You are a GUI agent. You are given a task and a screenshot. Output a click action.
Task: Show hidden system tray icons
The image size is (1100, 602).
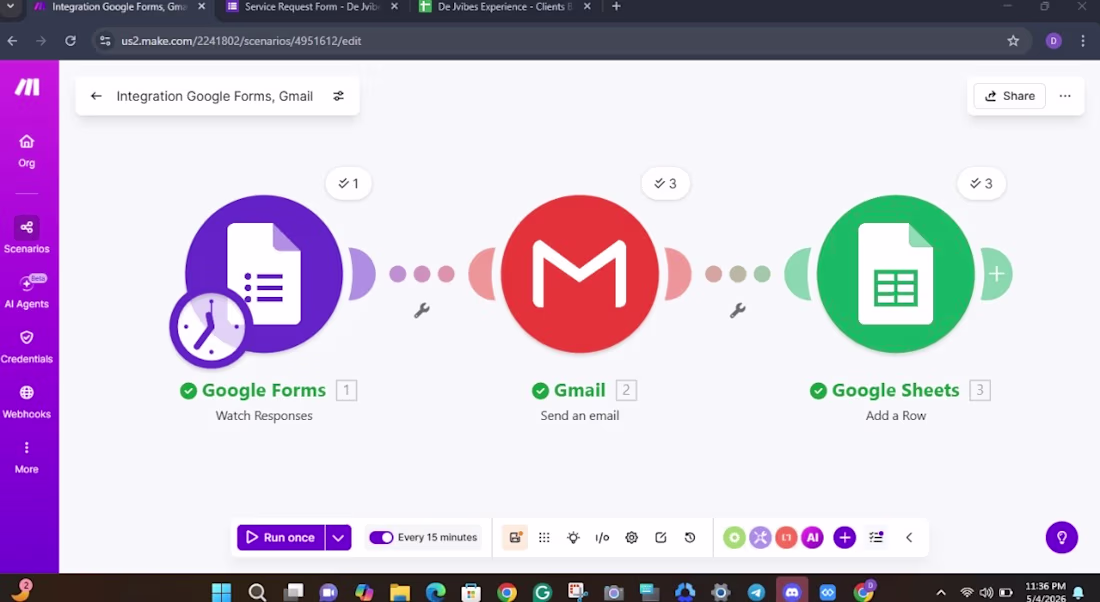(941, 593)
